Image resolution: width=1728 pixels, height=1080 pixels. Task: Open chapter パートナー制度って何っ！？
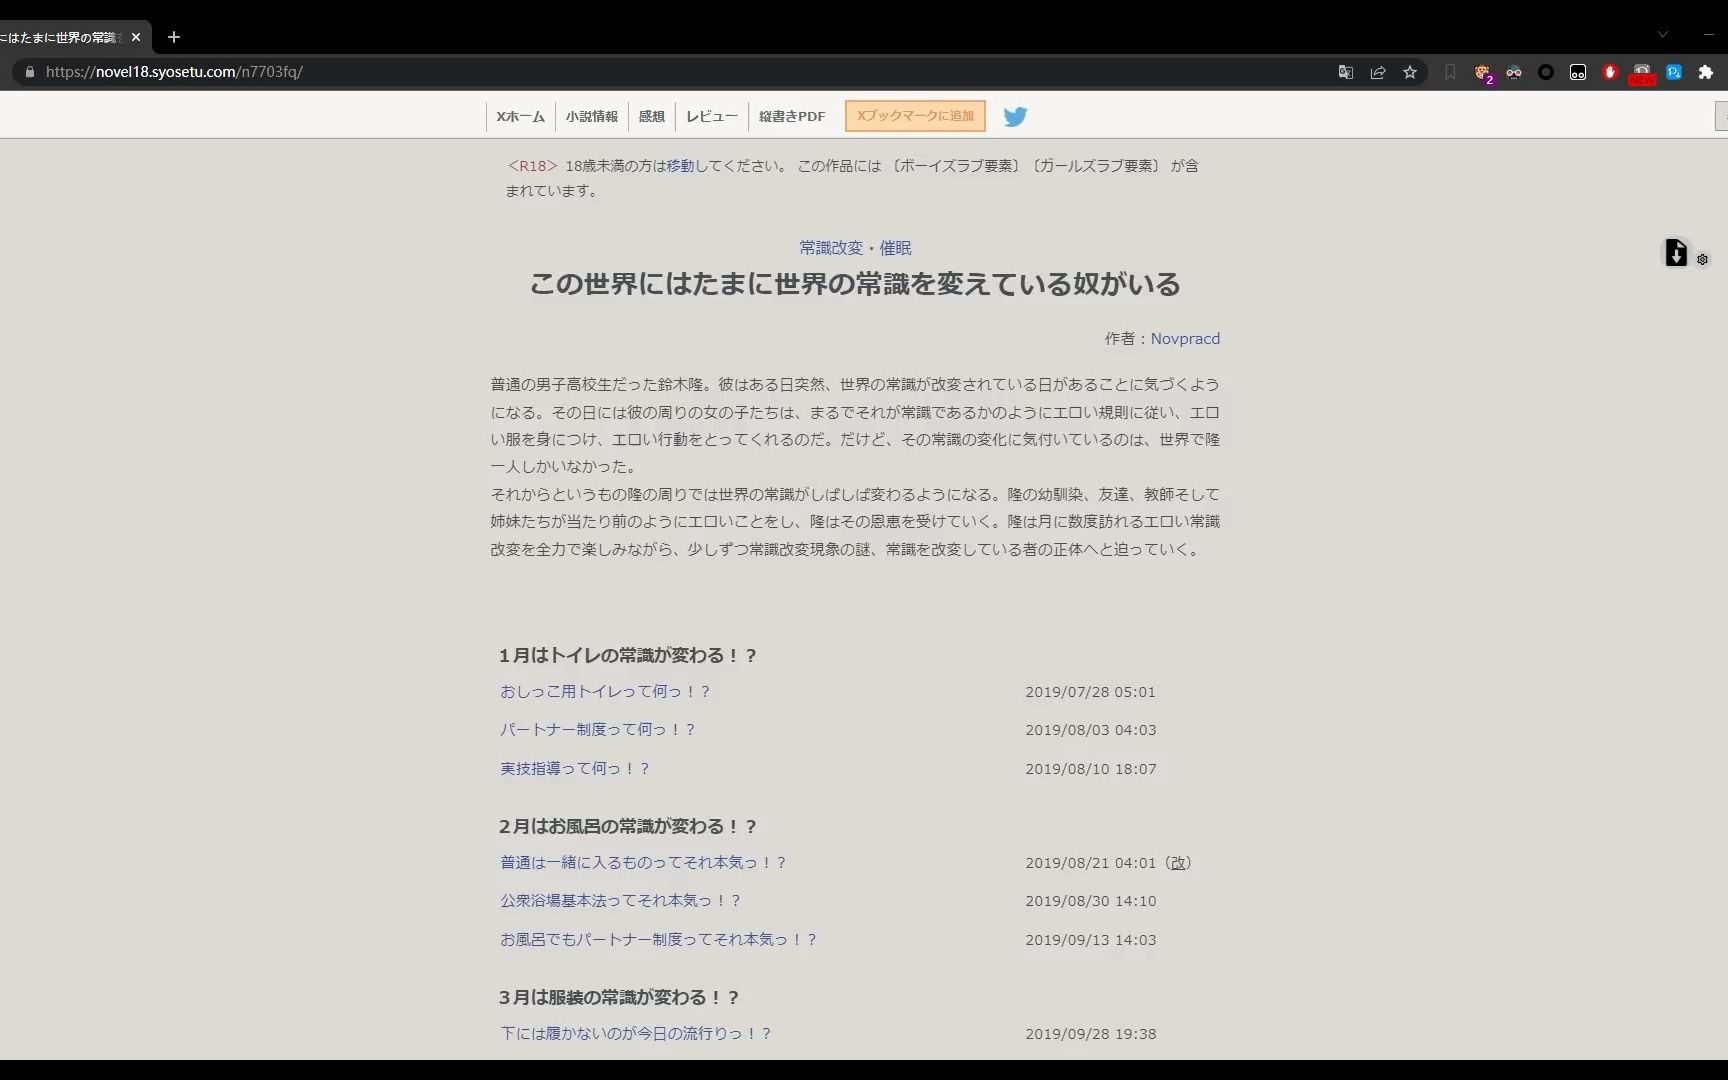(598, 730)
